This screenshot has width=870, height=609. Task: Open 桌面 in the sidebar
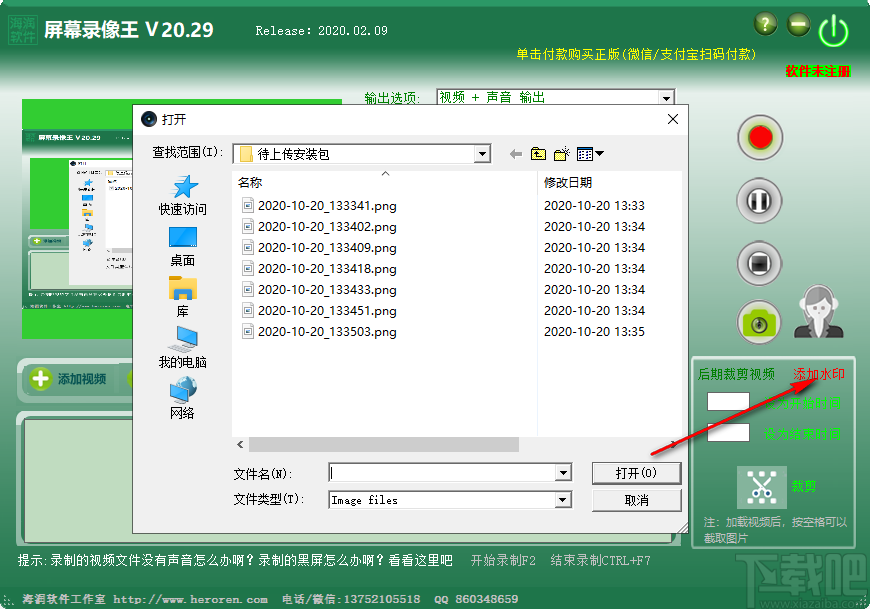pyautogui.click(x=183, y=247)
